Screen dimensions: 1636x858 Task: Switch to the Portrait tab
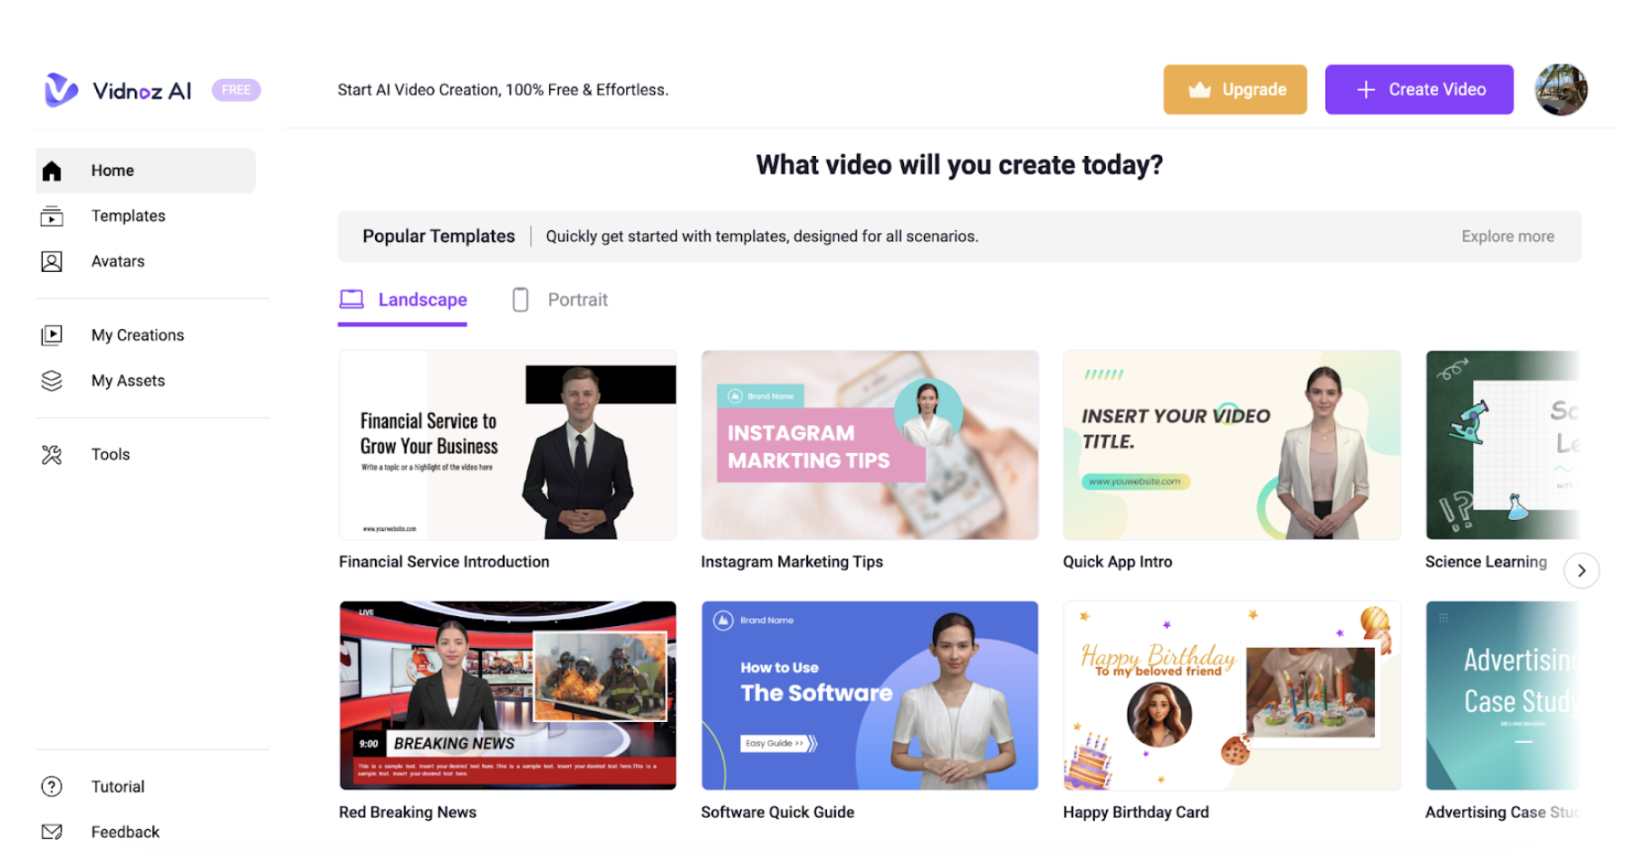point(560,300)
